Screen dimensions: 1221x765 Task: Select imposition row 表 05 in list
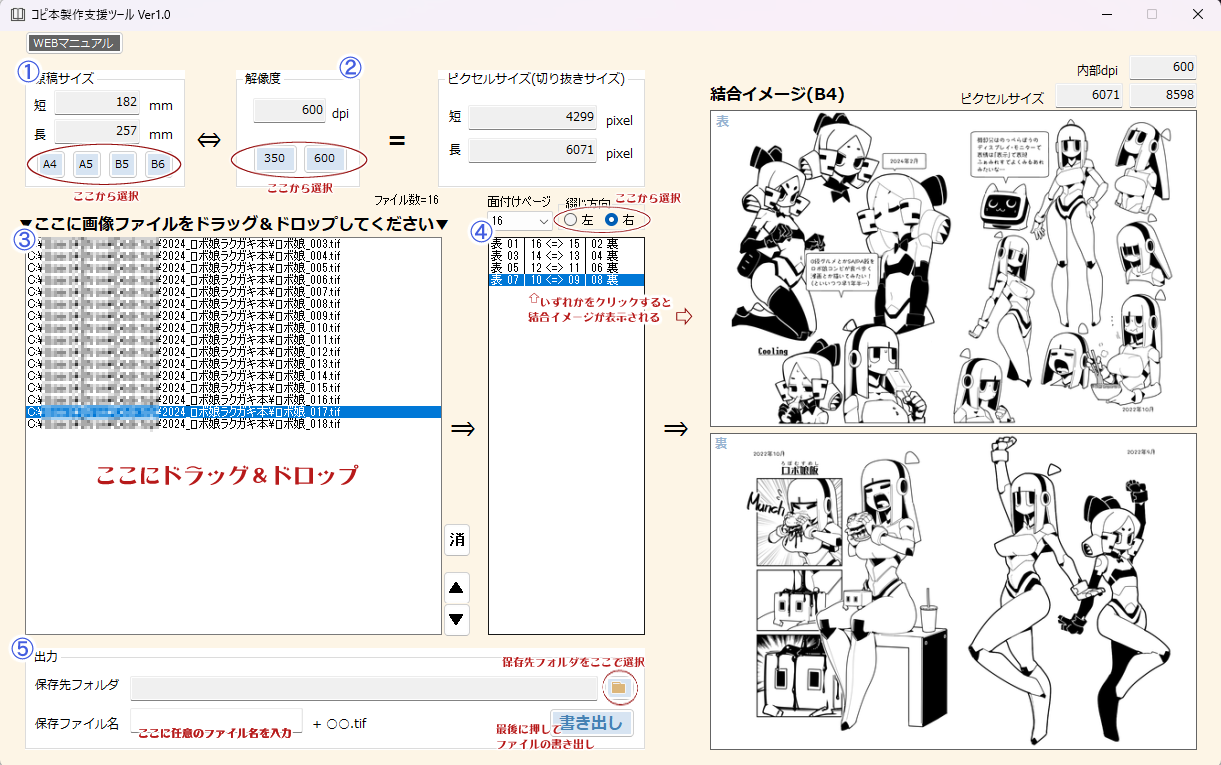tap(565, 268)
